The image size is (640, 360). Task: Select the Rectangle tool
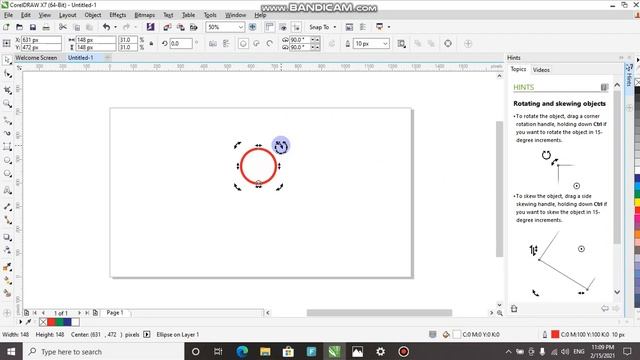(7, 147)
